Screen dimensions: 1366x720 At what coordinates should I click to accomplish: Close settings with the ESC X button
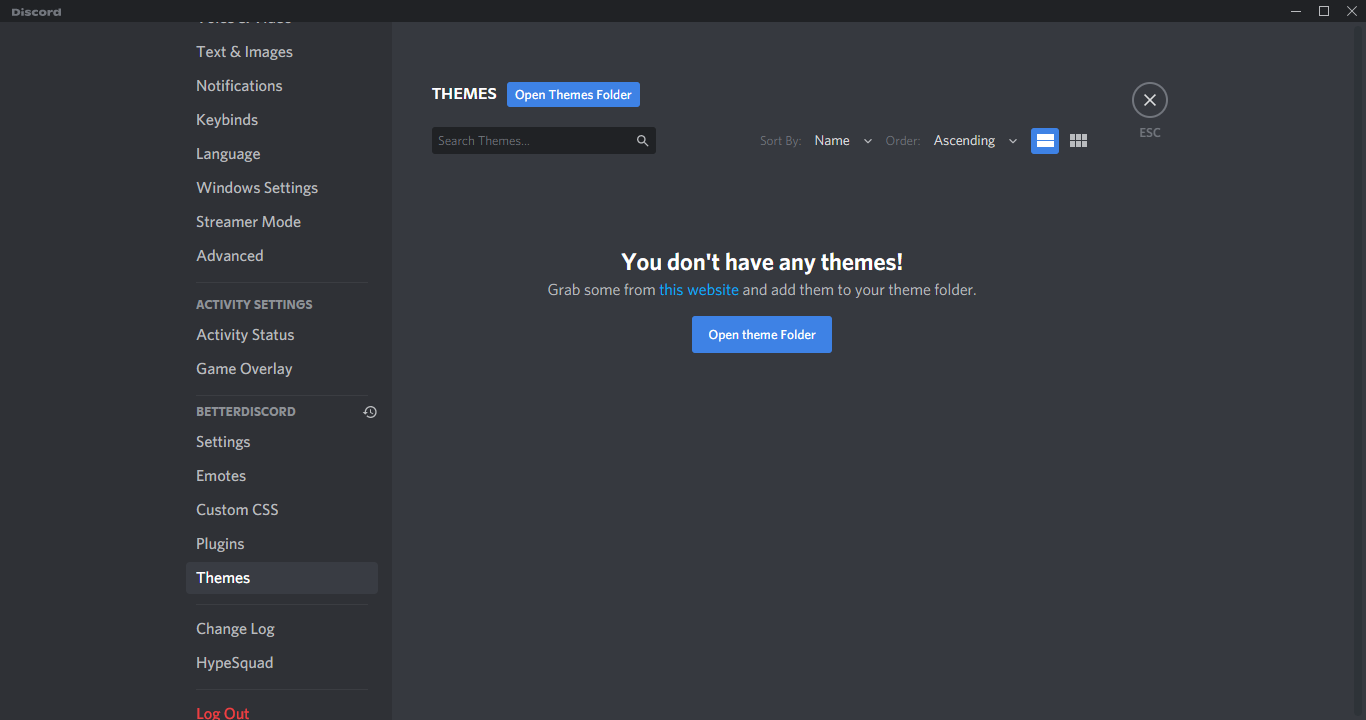(1149, 100)
